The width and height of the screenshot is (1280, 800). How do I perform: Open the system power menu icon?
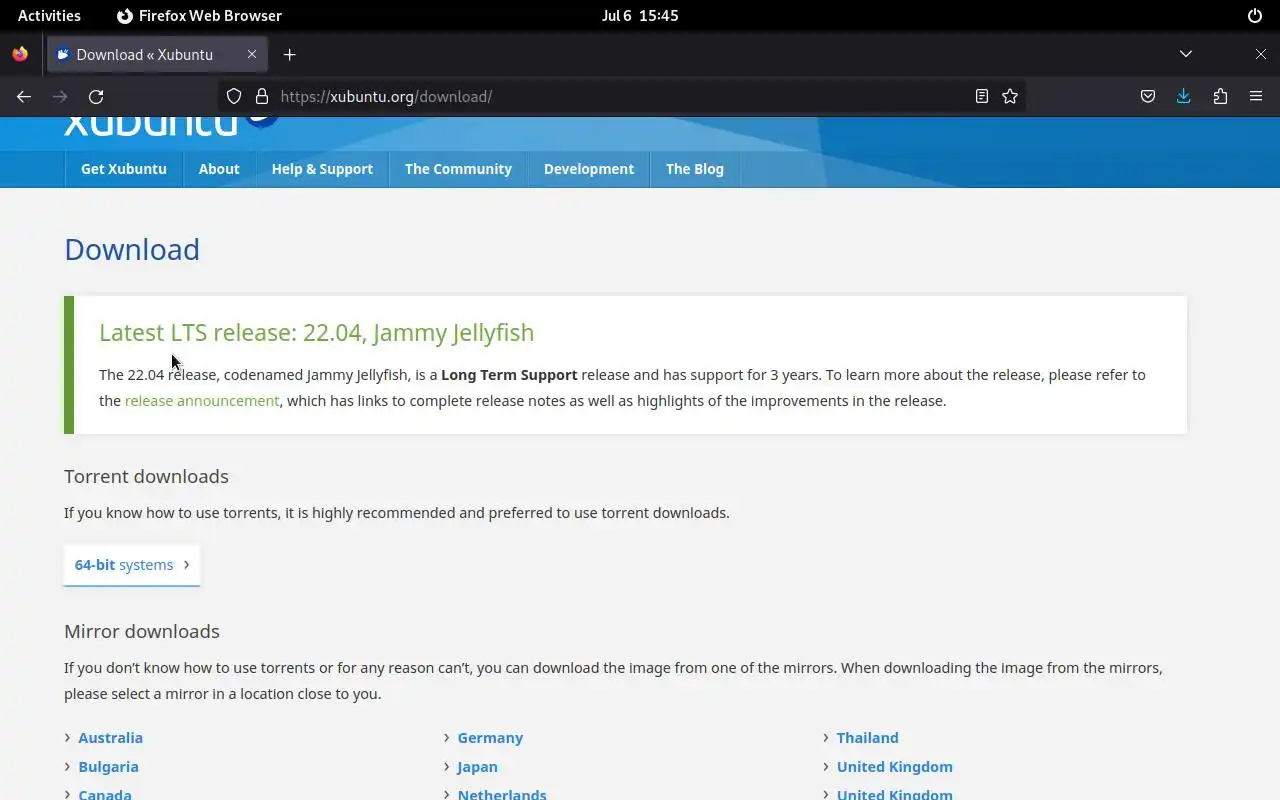coord(1255,16)
